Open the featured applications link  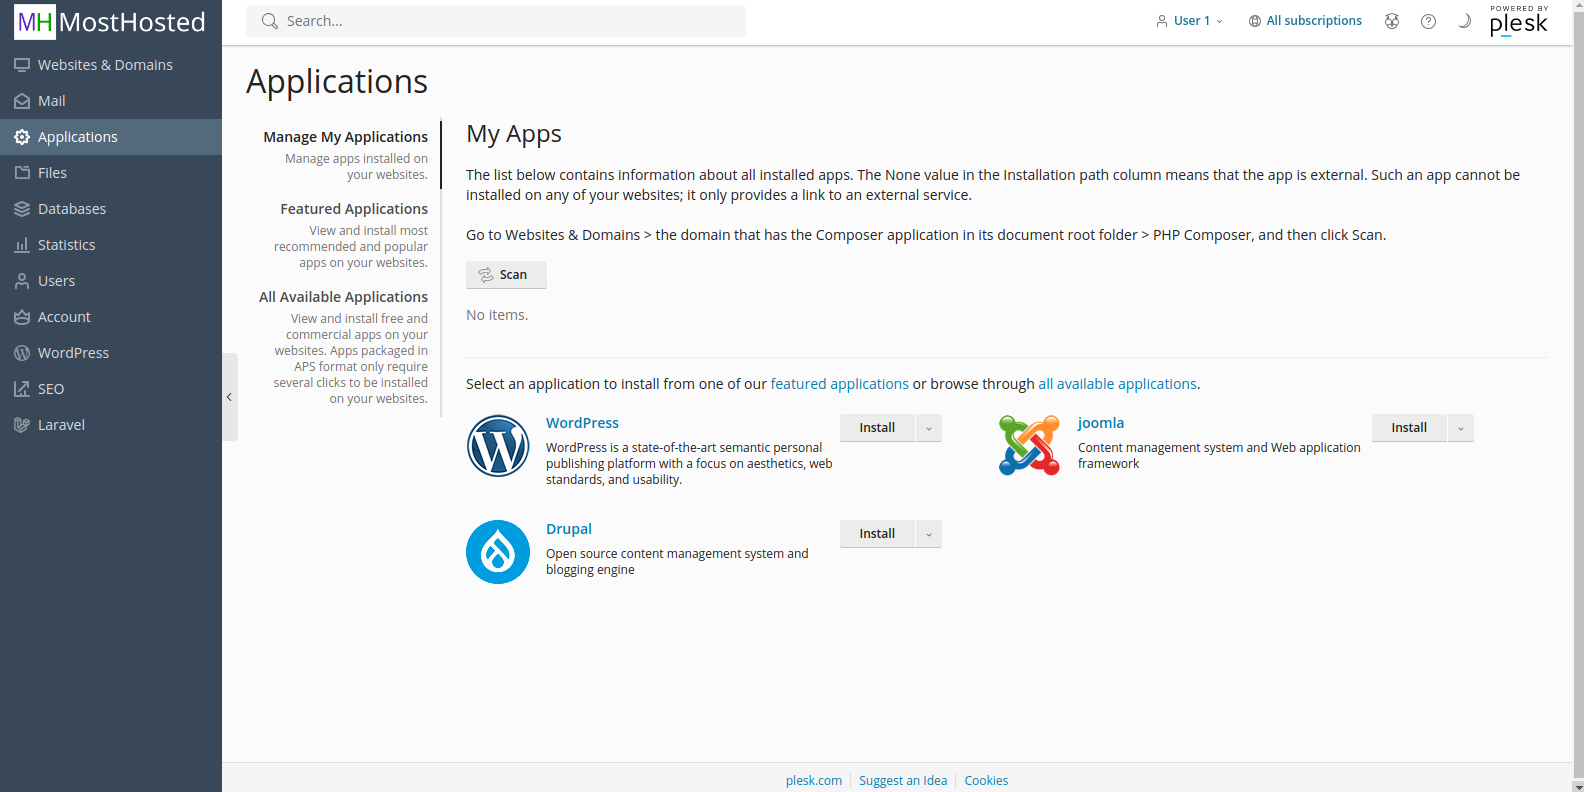(x=839, y=384)
